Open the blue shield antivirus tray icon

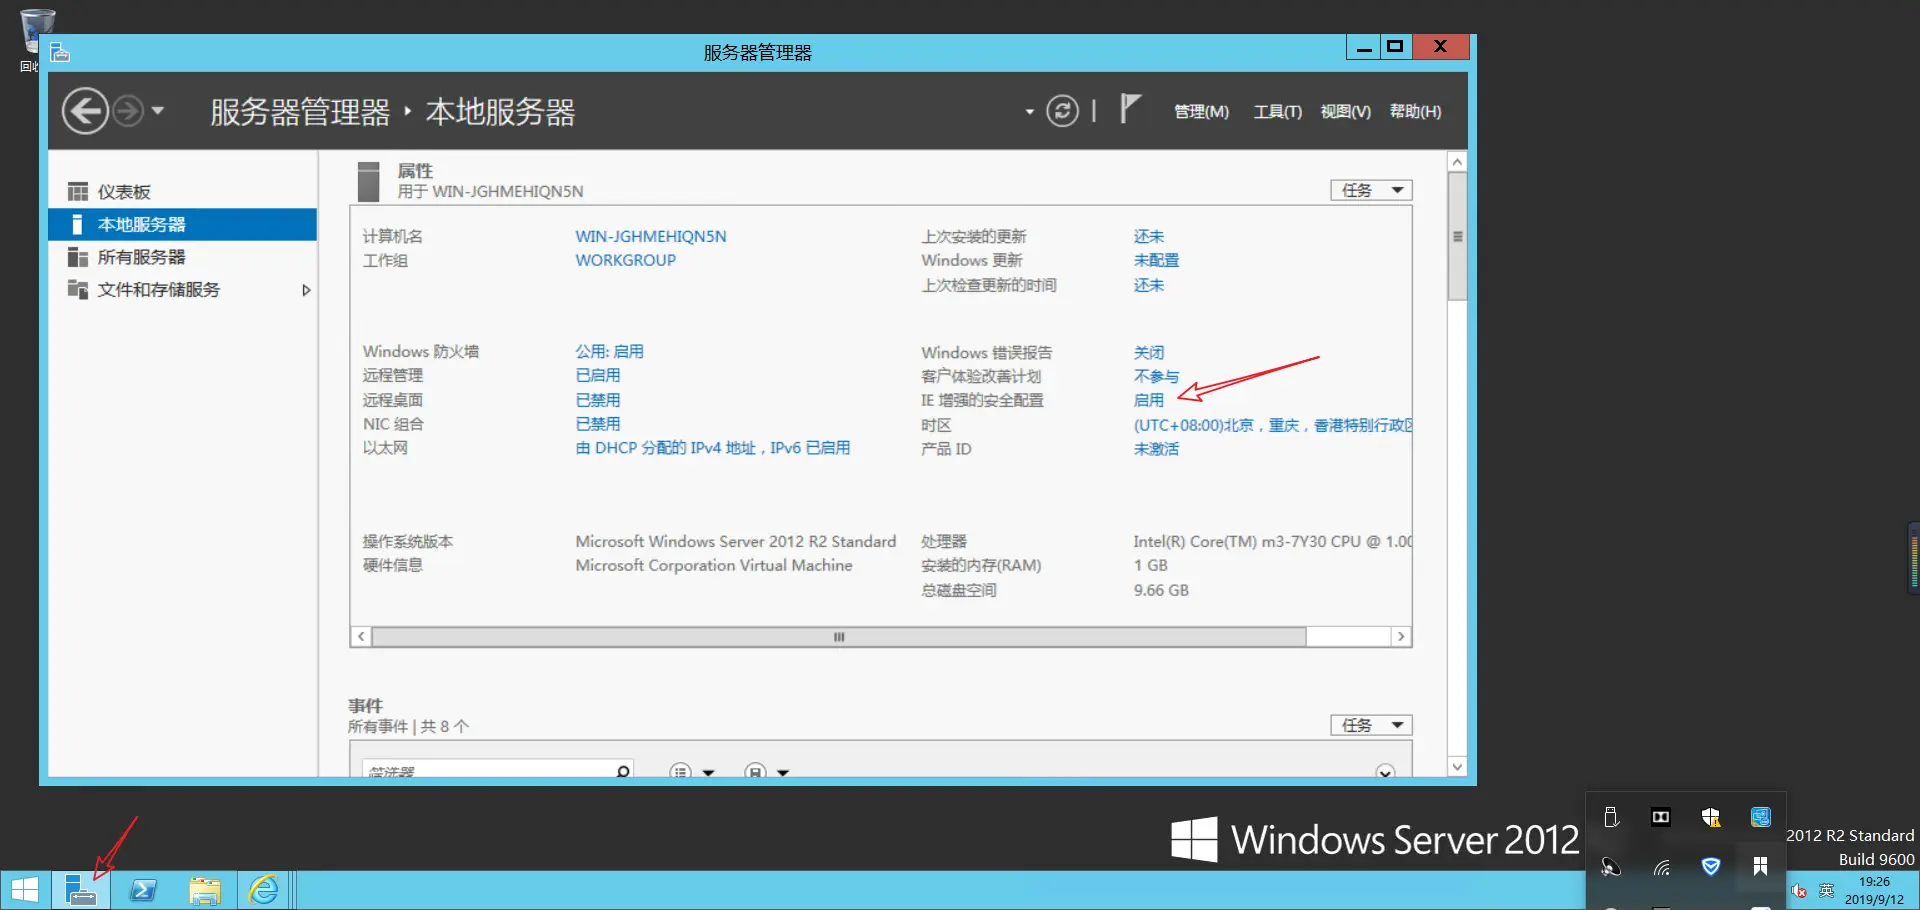1711,867
